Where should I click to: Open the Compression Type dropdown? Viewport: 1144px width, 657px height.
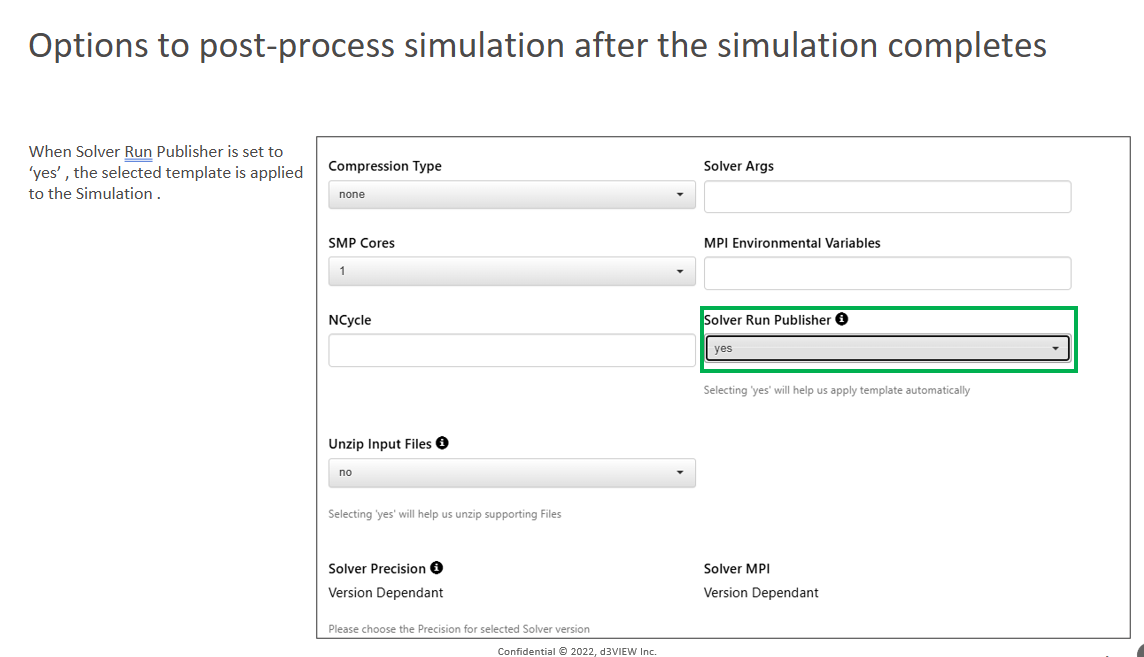pos(511,194)
